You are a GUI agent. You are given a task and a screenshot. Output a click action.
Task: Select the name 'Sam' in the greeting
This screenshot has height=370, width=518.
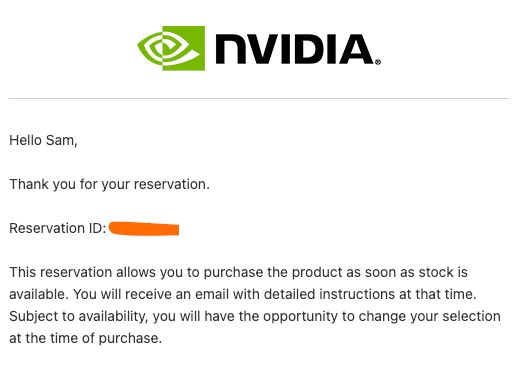[60, 140]
